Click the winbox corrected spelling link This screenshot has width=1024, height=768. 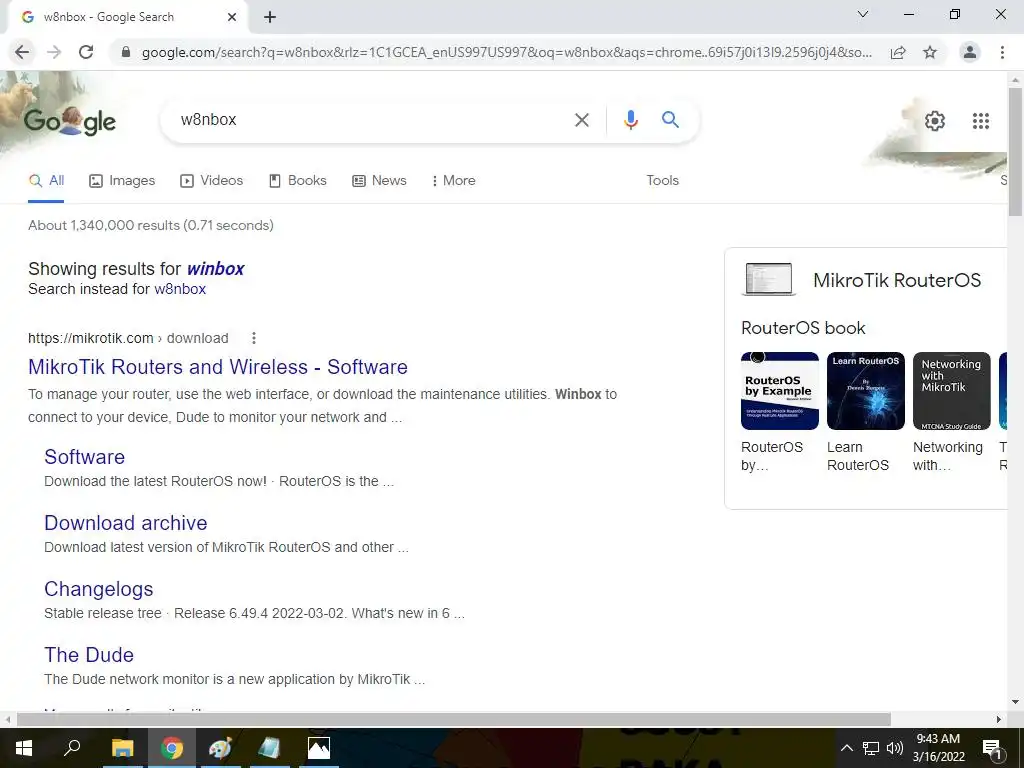click(216, 269)
